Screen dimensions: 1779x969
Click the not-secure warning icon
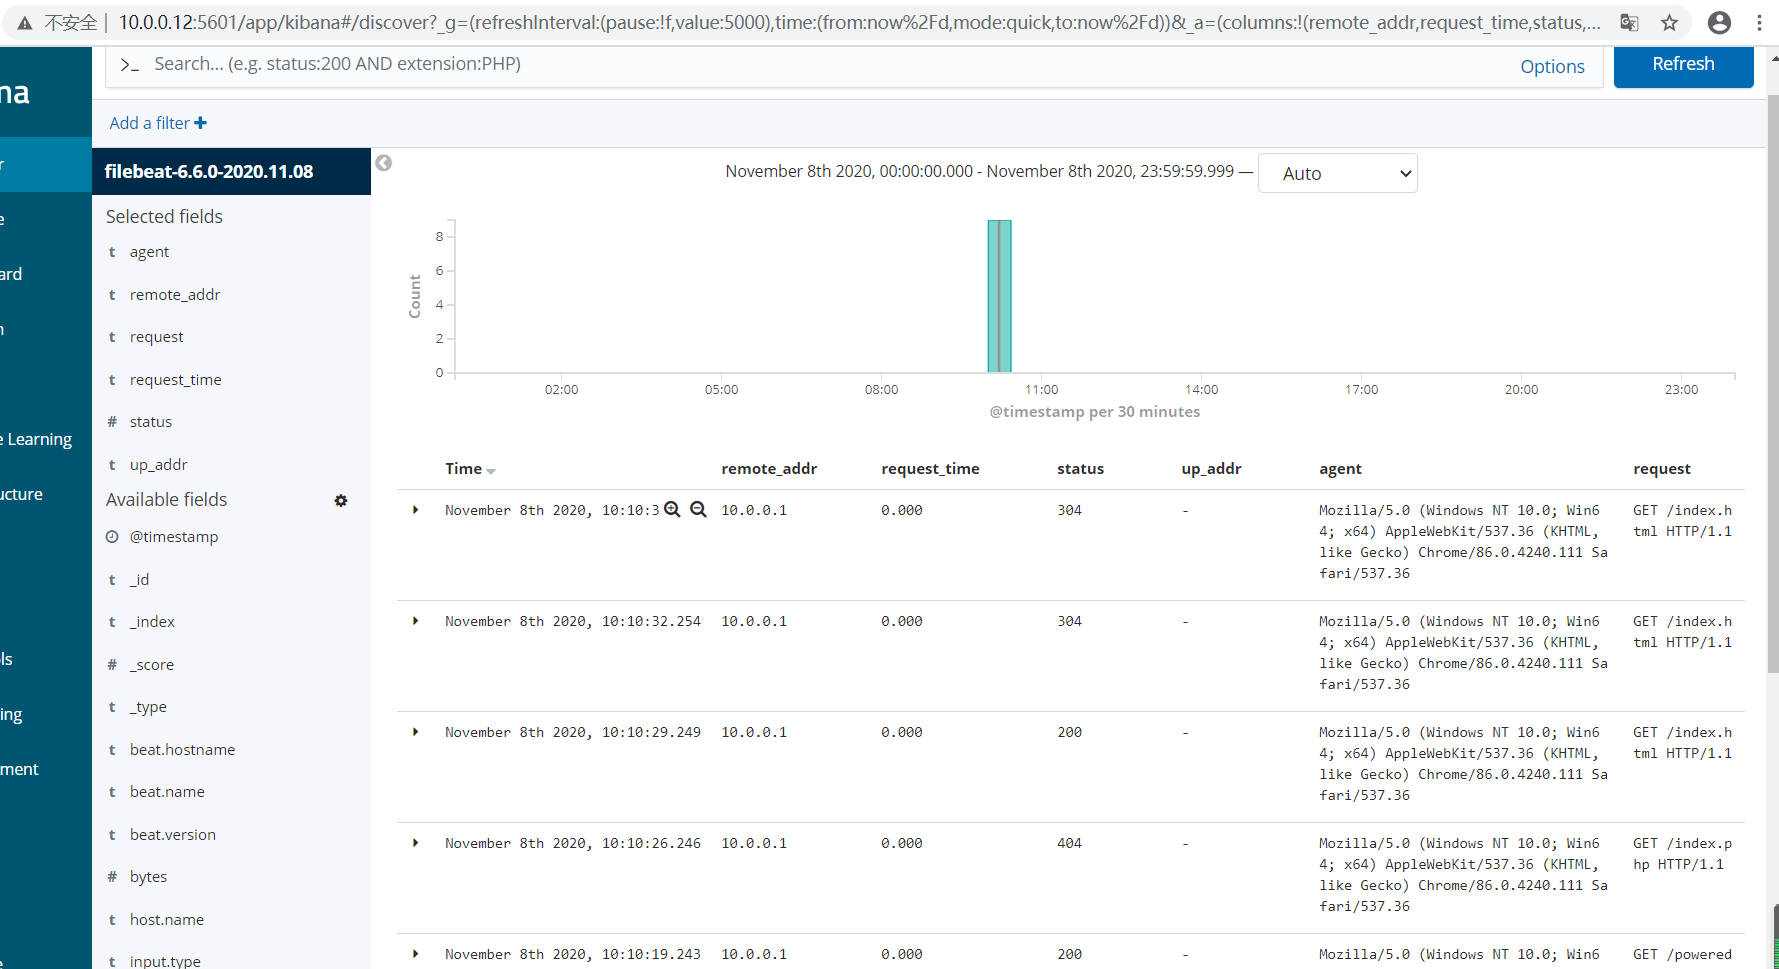point(25,23)
